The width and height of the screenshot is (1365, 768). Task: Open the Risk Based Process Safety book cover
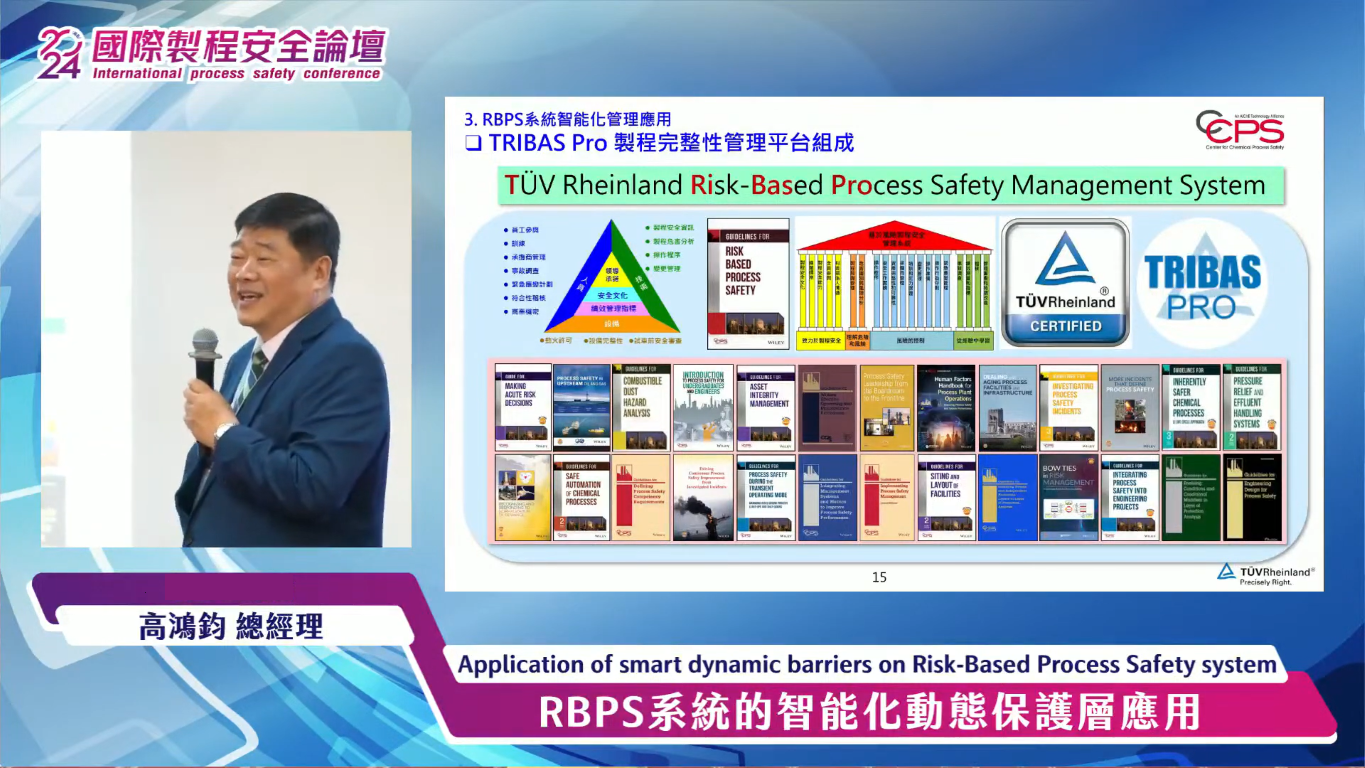point(748,284)
